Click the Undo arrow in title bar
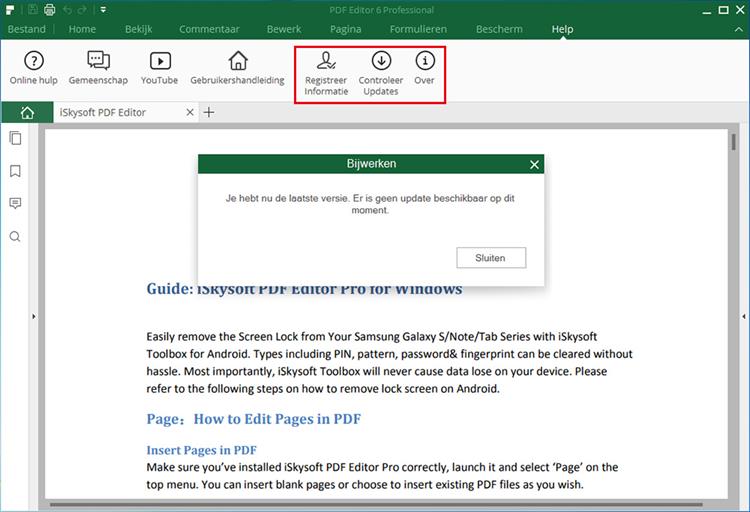Image resolution: width=750 pixels, height=512 pixels. [67, 10]
